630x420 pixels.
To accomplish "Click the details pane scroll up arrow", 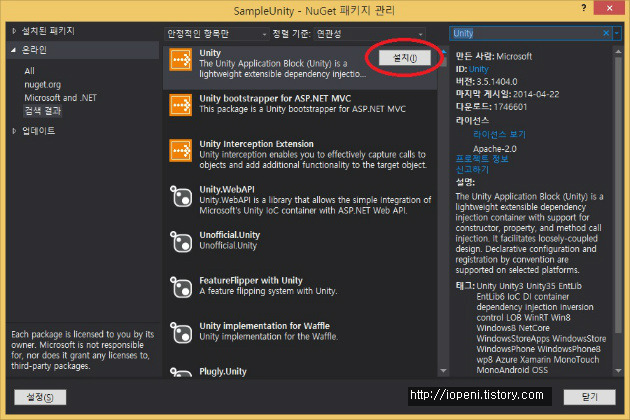I will 618,51.
